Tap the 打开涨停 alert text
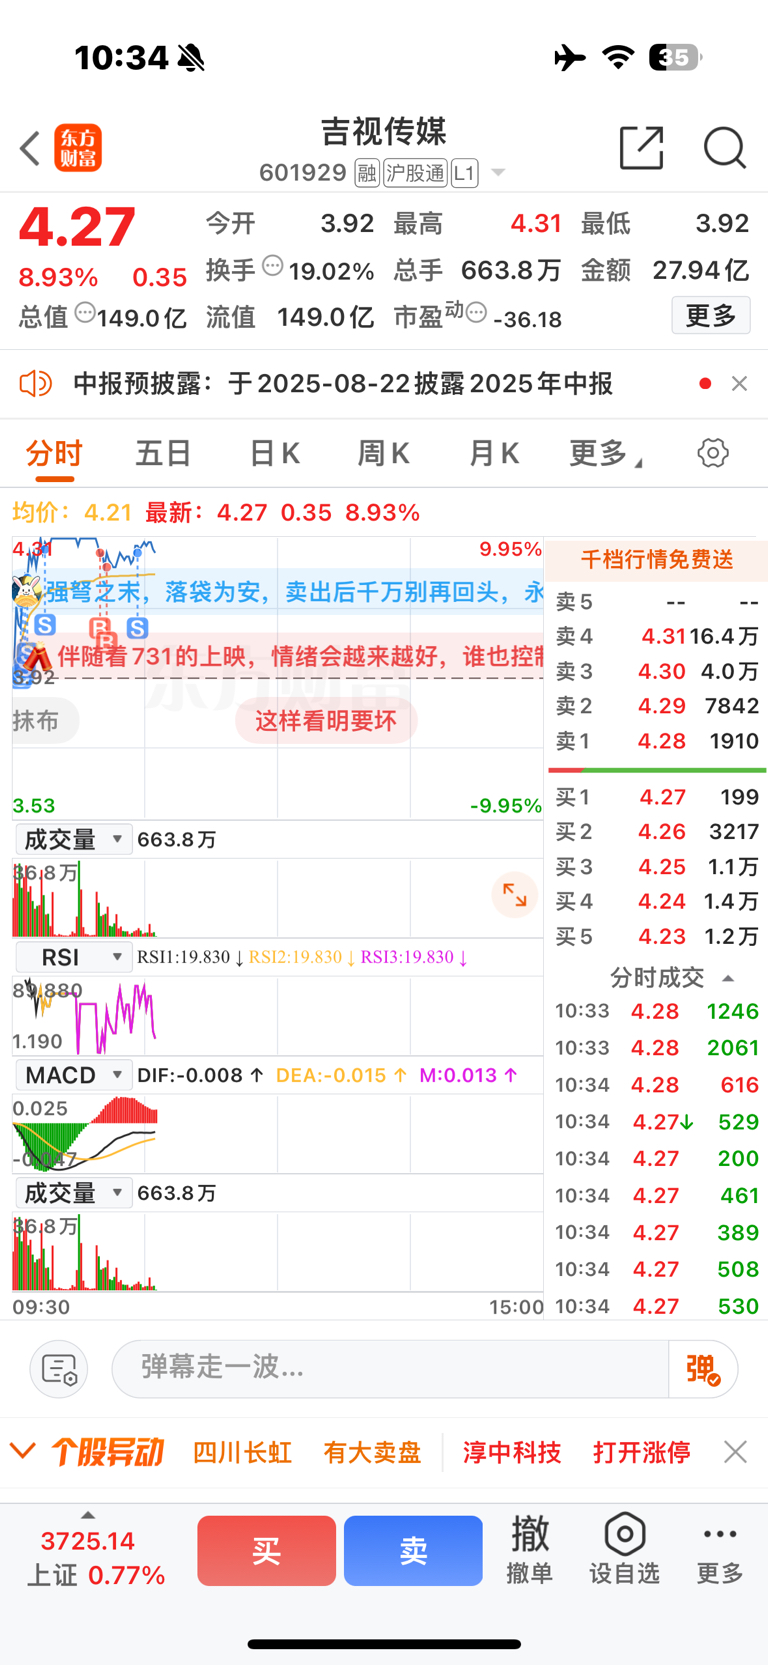The height and width of the screenshot is (1665, 769). point(641,1452)
